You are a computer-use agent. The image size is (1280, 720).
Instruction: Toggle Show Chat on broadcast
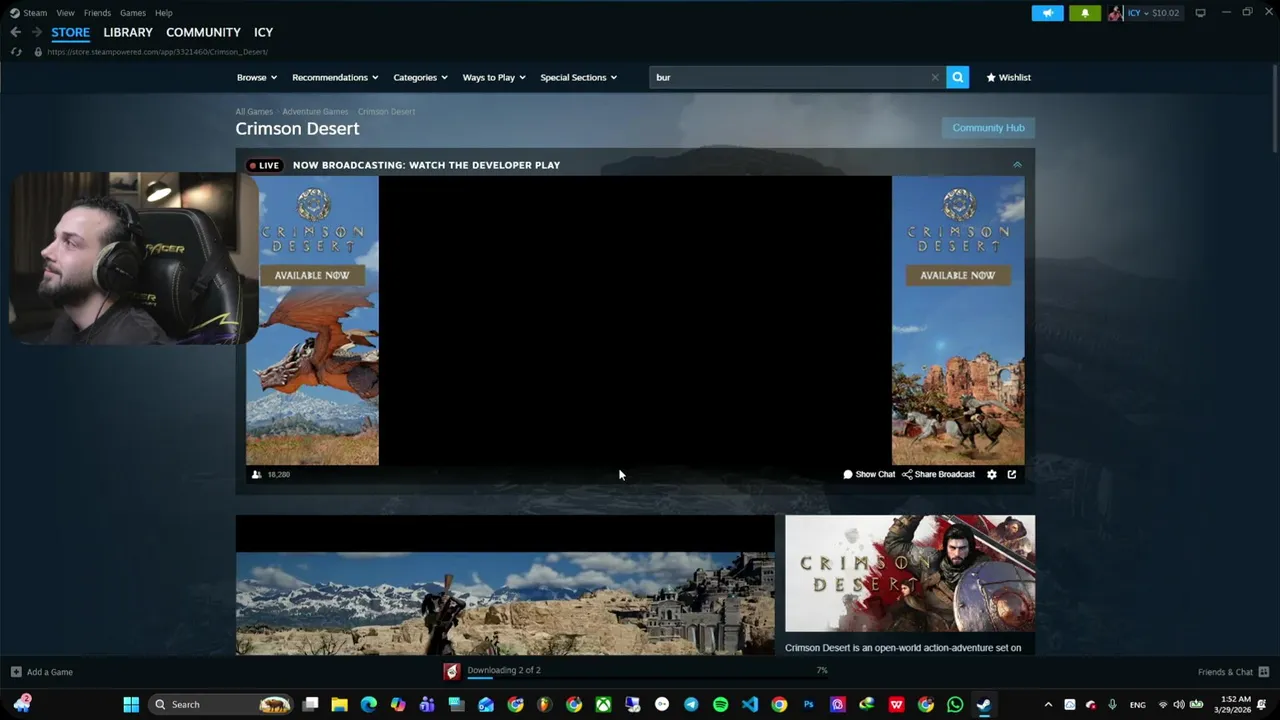click(869, 474)
